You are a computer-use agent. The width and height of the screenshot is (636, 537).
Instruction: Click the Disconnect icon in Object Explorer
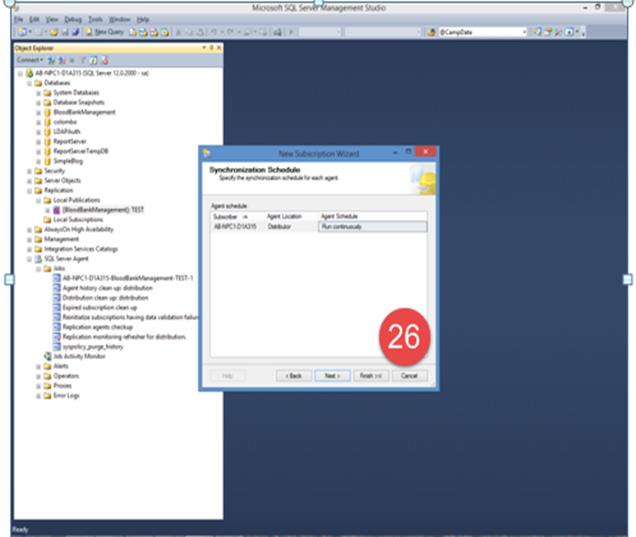(62, 60)
